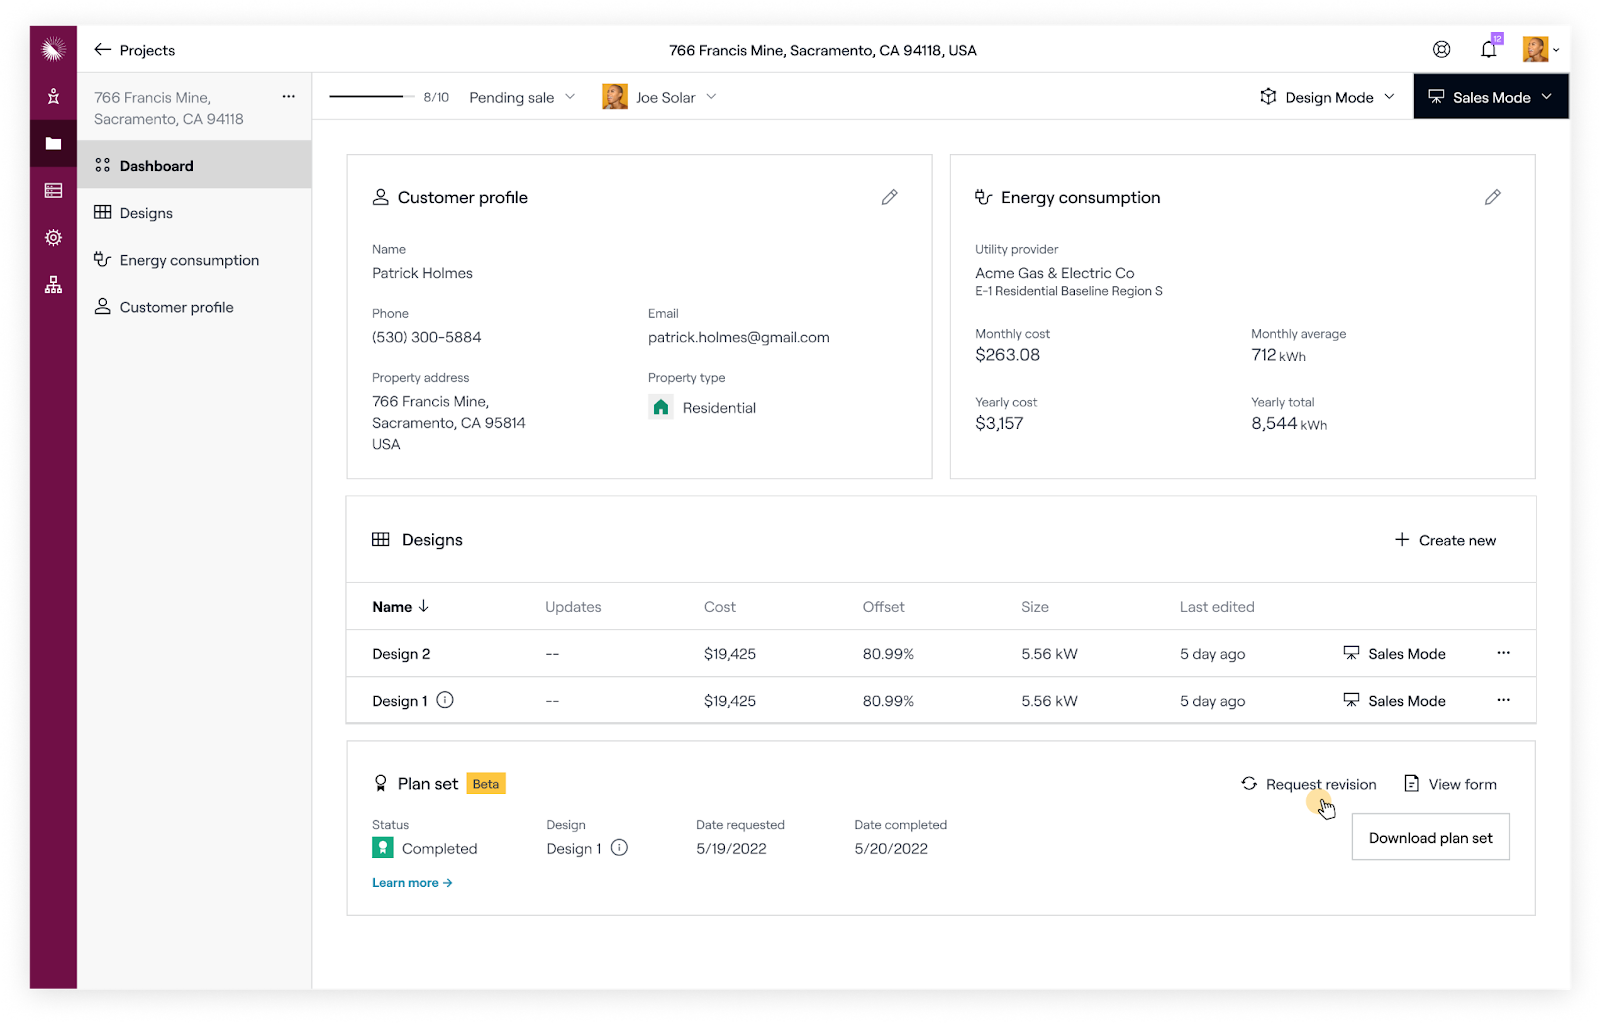Edit Customer profile with pencil icon

tap(889, 197)
